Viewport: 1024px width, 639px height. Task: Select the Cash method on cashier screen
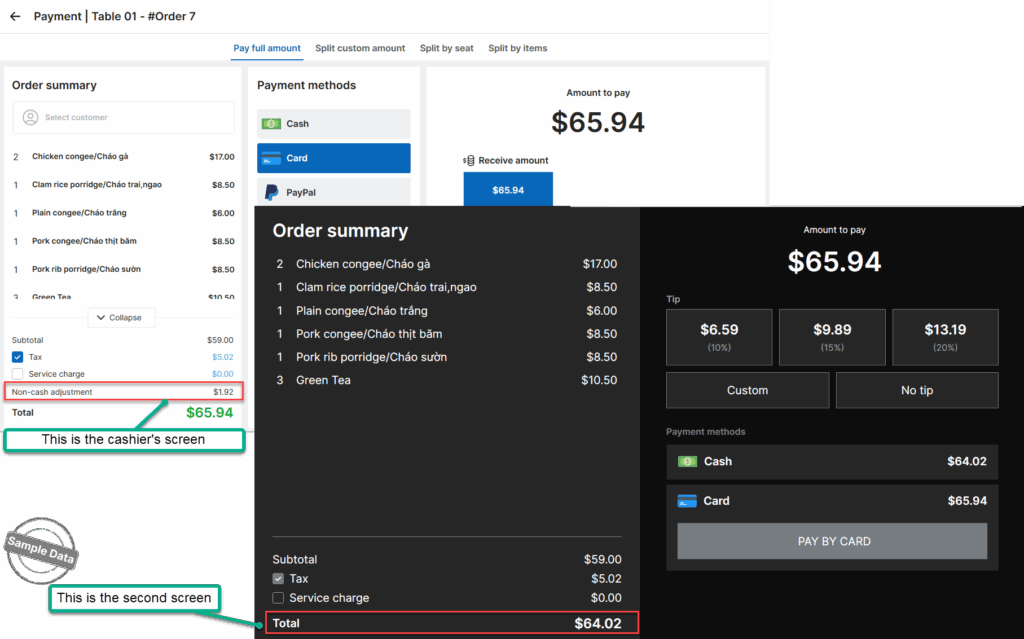coord(333,124)
